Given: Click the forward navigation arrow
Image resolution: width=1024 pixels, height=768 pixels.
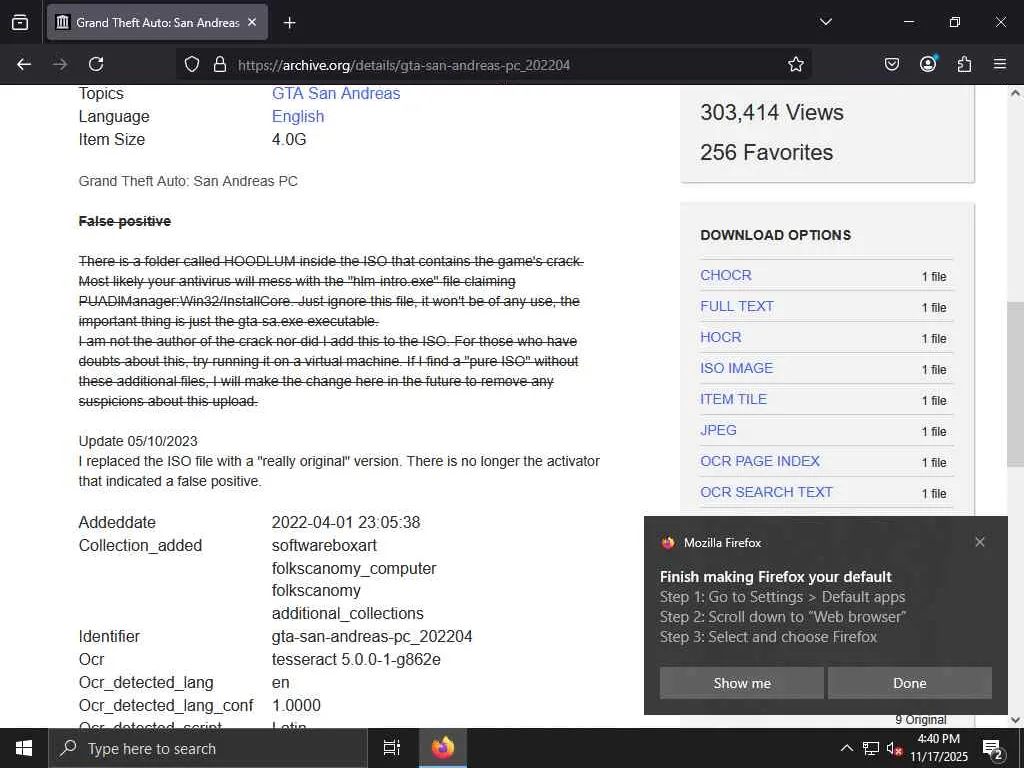Looking at the screenshot, I should [60, 64].
